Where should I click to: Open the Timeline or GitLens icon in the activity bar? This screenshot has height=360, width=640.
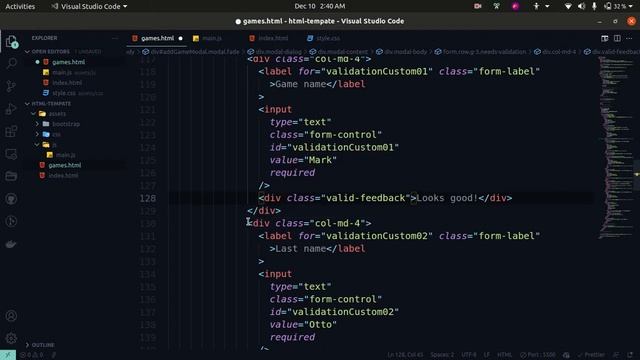[x=11, y=221]
